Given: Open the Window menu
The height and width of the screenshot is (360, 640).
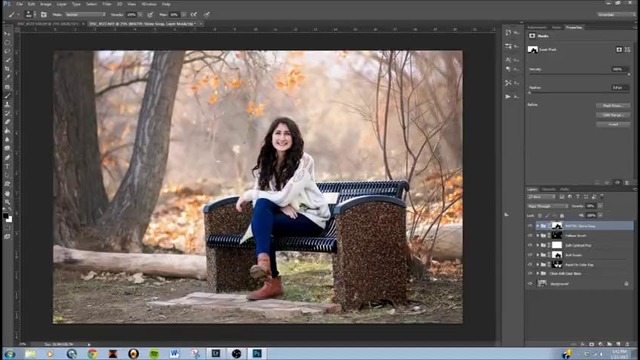Looking at the screenshot, I should coord(149,4).
